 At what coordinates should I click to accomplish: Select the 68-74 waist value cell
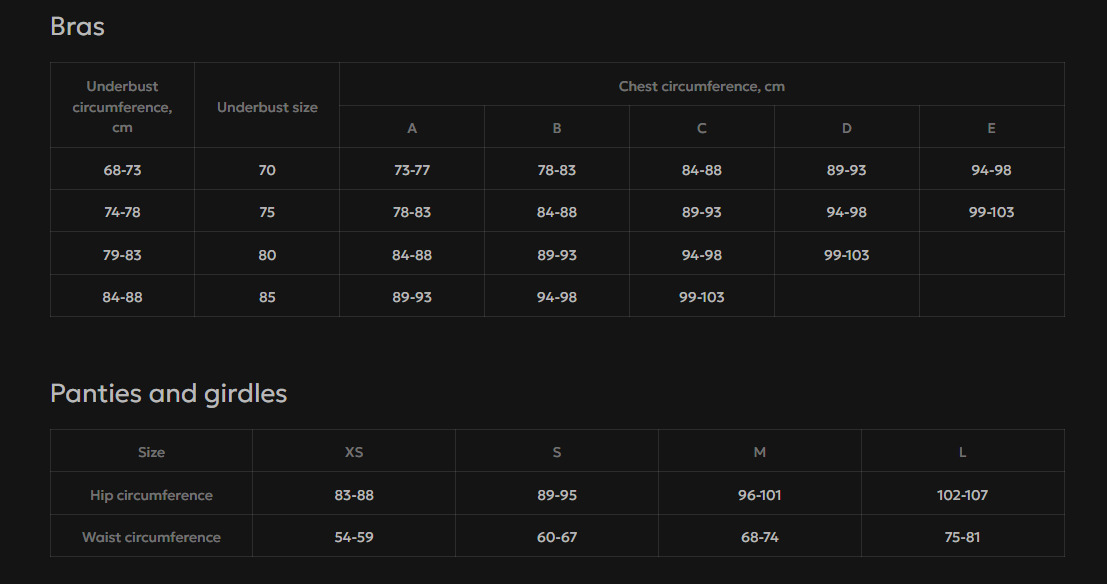pyautogui.click(x=760, y=536)
